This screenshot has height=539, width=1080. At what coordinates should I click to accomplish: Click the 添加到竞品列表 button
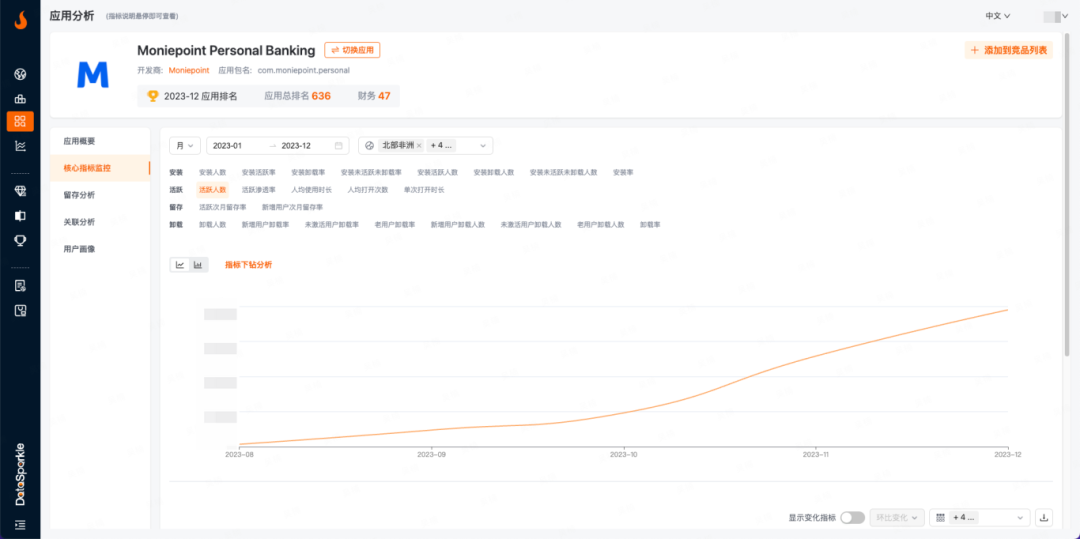[x=1008, y=50]
